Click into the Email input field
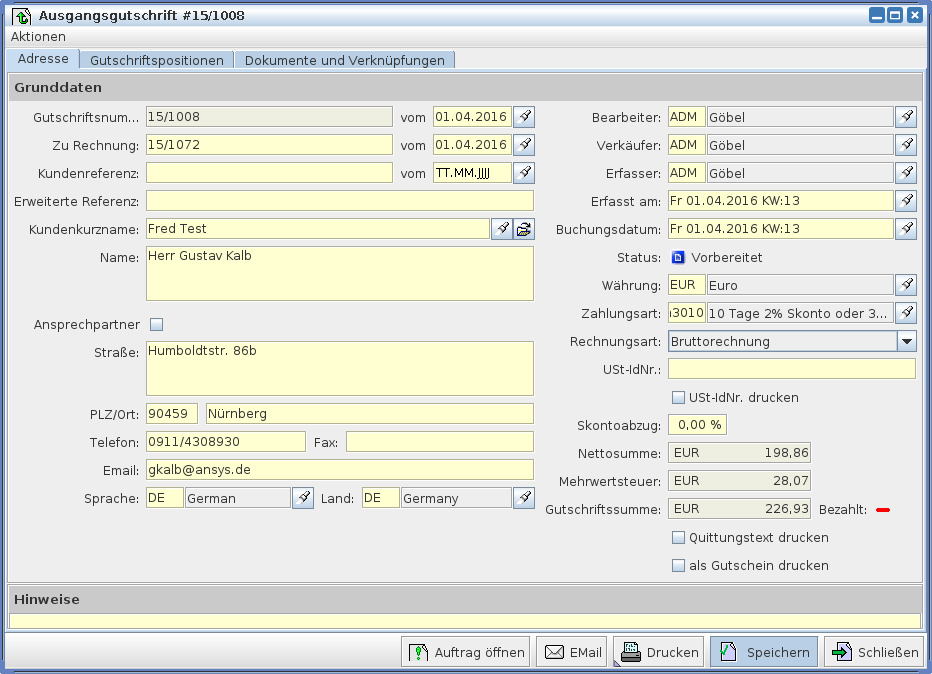This screenshot has height=674, width=932. [339, 470]
